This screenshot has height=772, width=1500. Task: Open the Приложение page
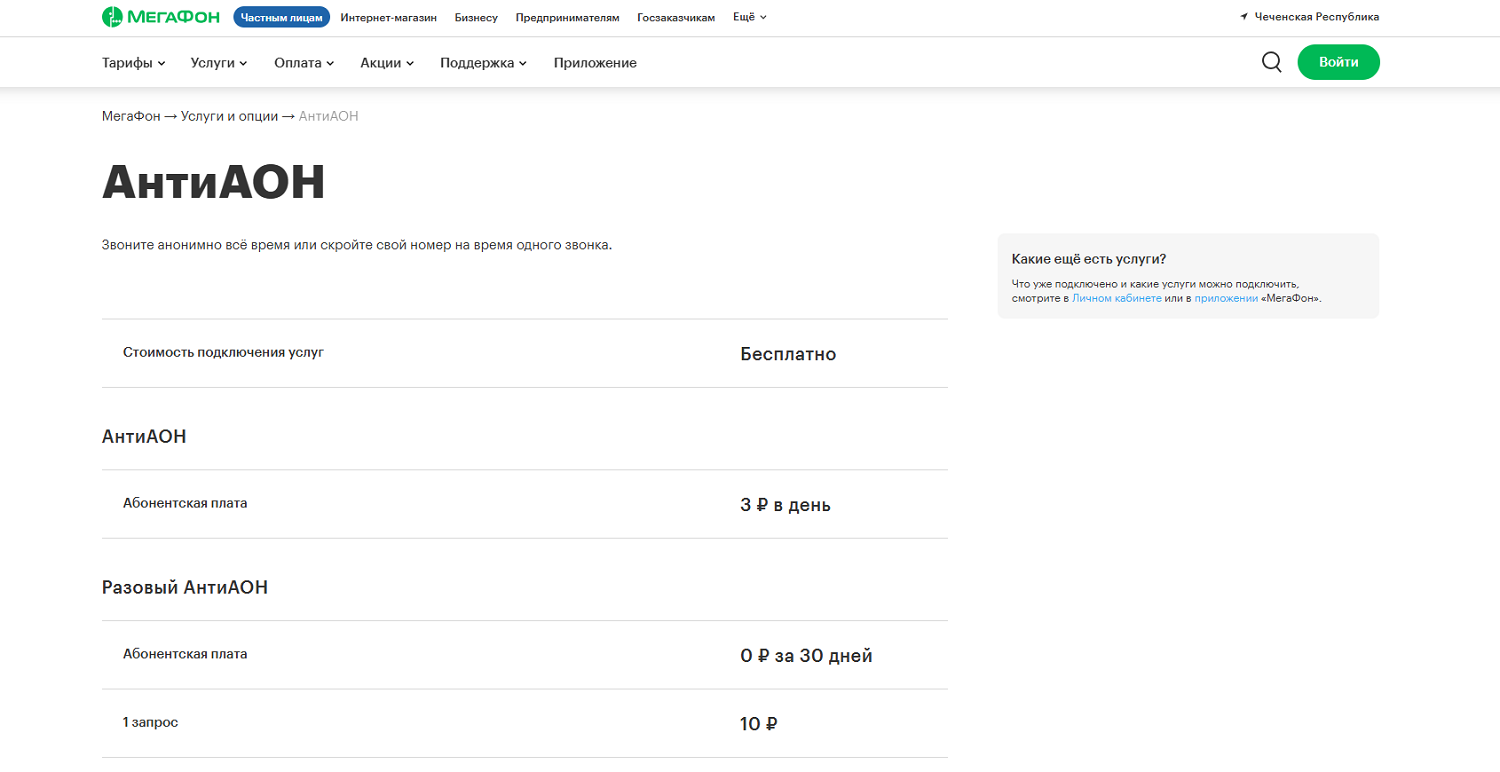pyautogui.click(x=595, y=63)
